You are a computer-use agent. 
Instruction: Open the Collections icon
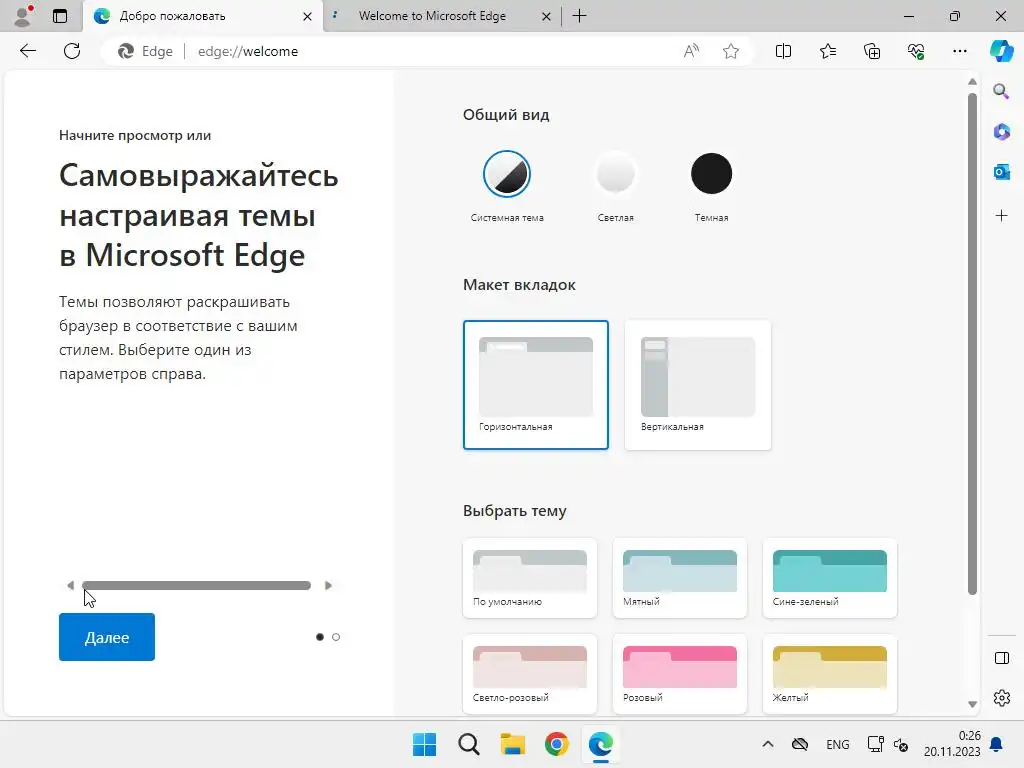click(872, 51)
